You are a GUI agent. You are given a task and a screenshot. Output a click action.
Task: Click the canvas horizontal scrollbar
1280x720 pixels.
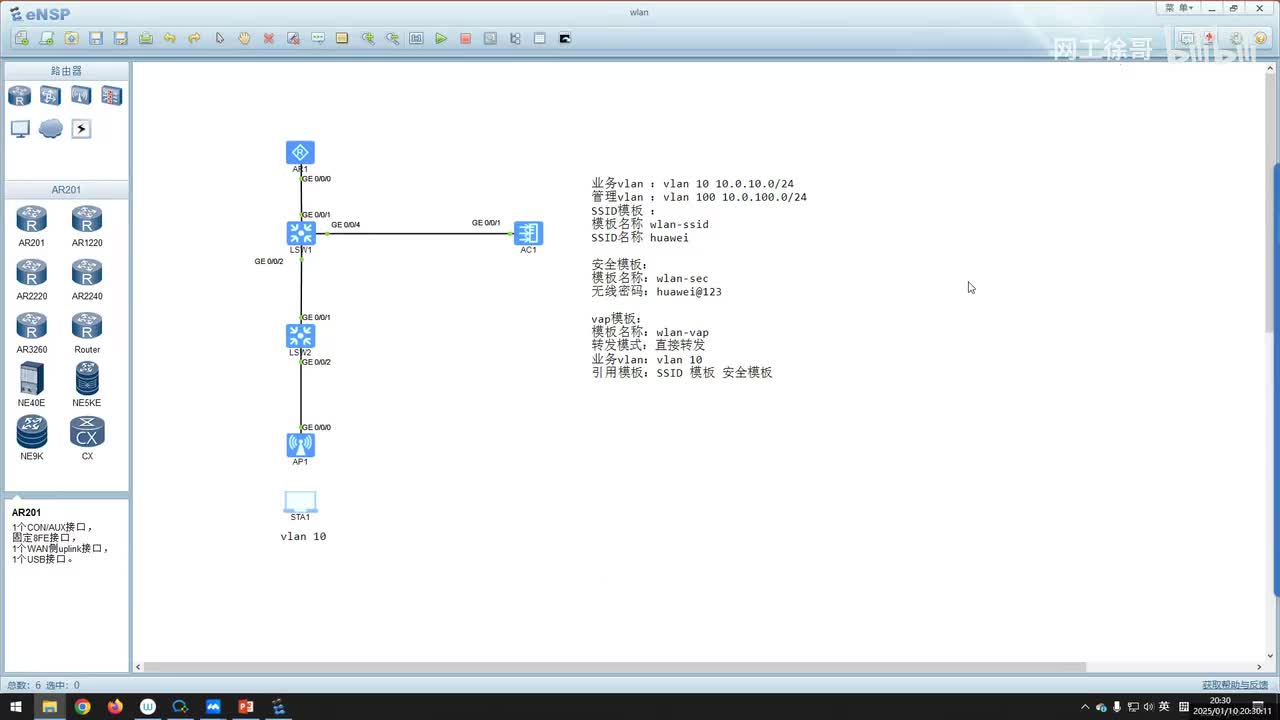(x=615, y=667)
